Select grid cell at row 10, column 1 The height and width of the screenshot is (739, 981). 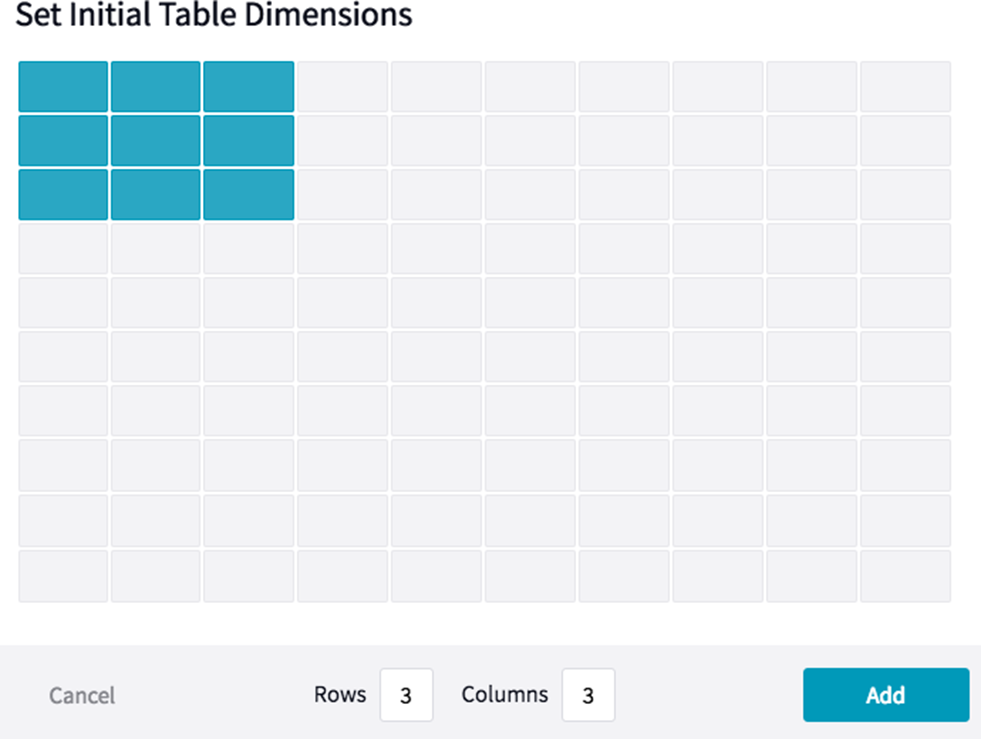pyautogui.click(x=63, y=576)
